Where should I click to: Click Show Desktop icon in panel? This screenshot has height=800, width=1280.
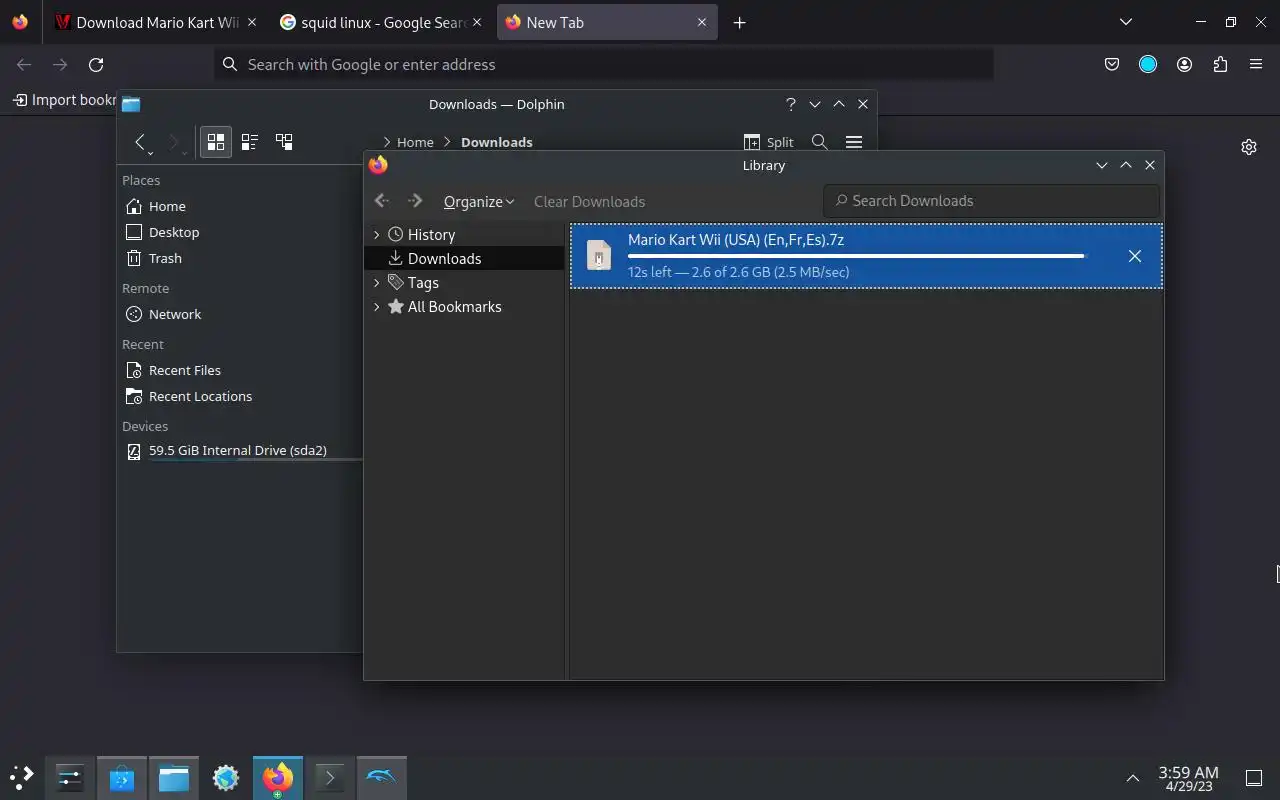(1254, 777)
